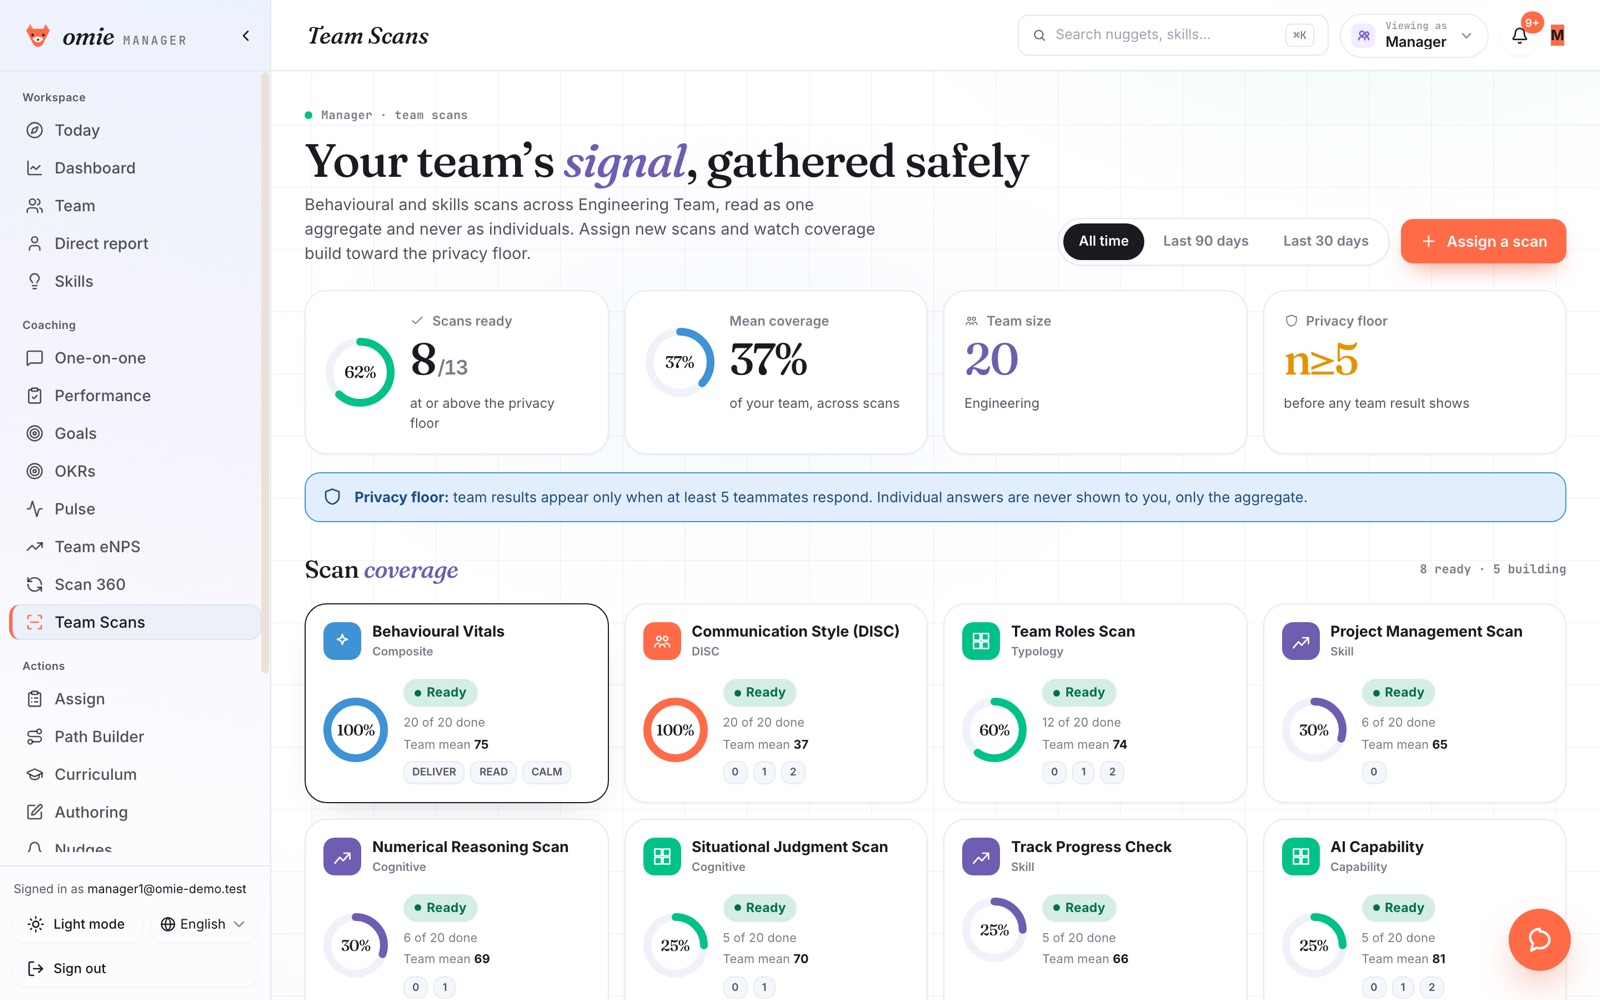
Task: Open the Team sidebar item
Action: (135, 206)
